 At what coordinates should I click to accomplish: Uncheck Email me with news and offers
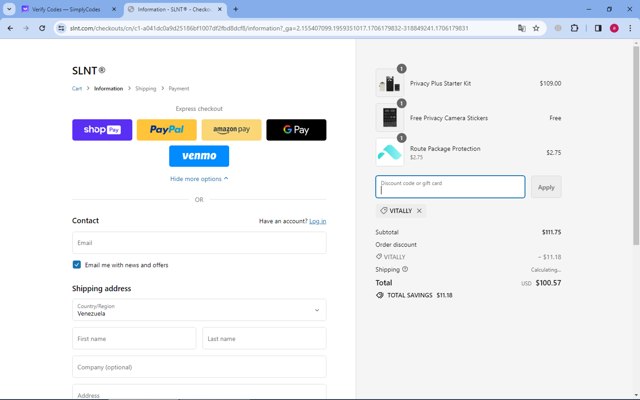click(x=77, y=265)
